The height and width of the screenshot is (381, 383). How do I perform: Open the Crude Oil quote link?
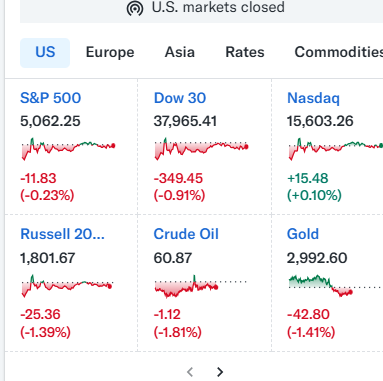[186, 234]
